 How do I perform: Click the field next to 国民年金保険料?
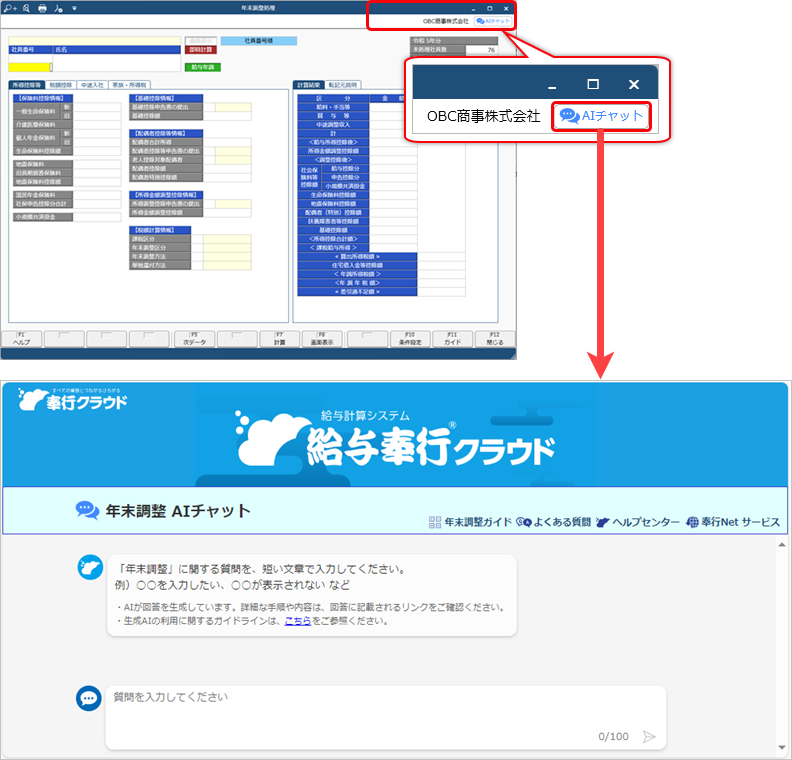coord(97,195)
